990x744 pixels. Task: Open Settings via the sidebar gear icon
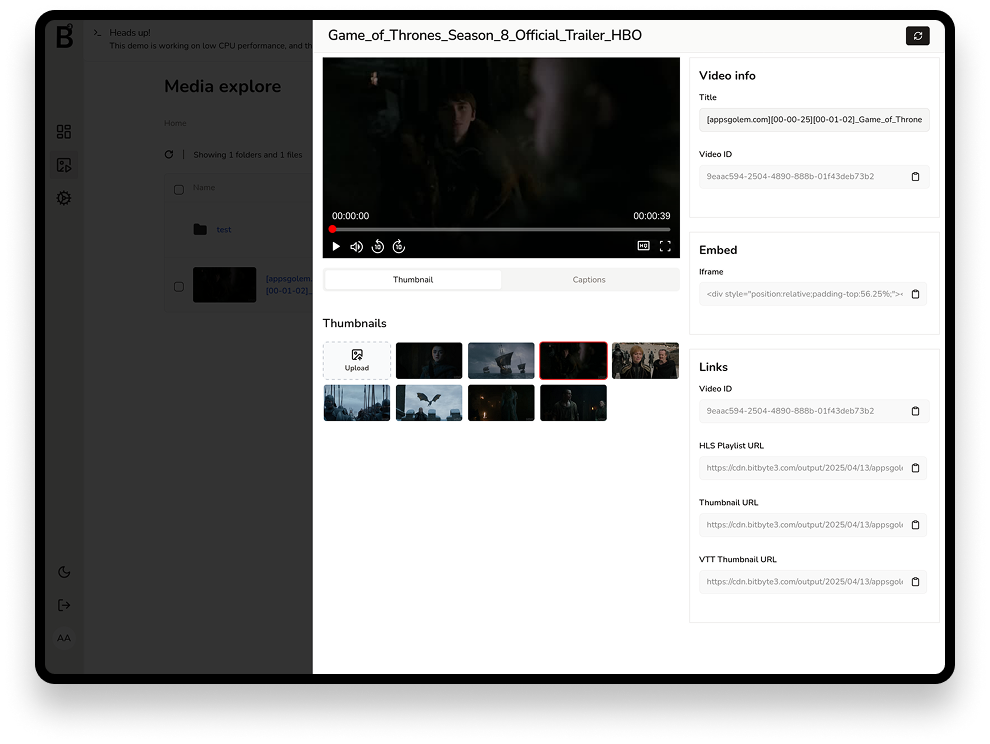pyautogui.click(x=64, y=198)
